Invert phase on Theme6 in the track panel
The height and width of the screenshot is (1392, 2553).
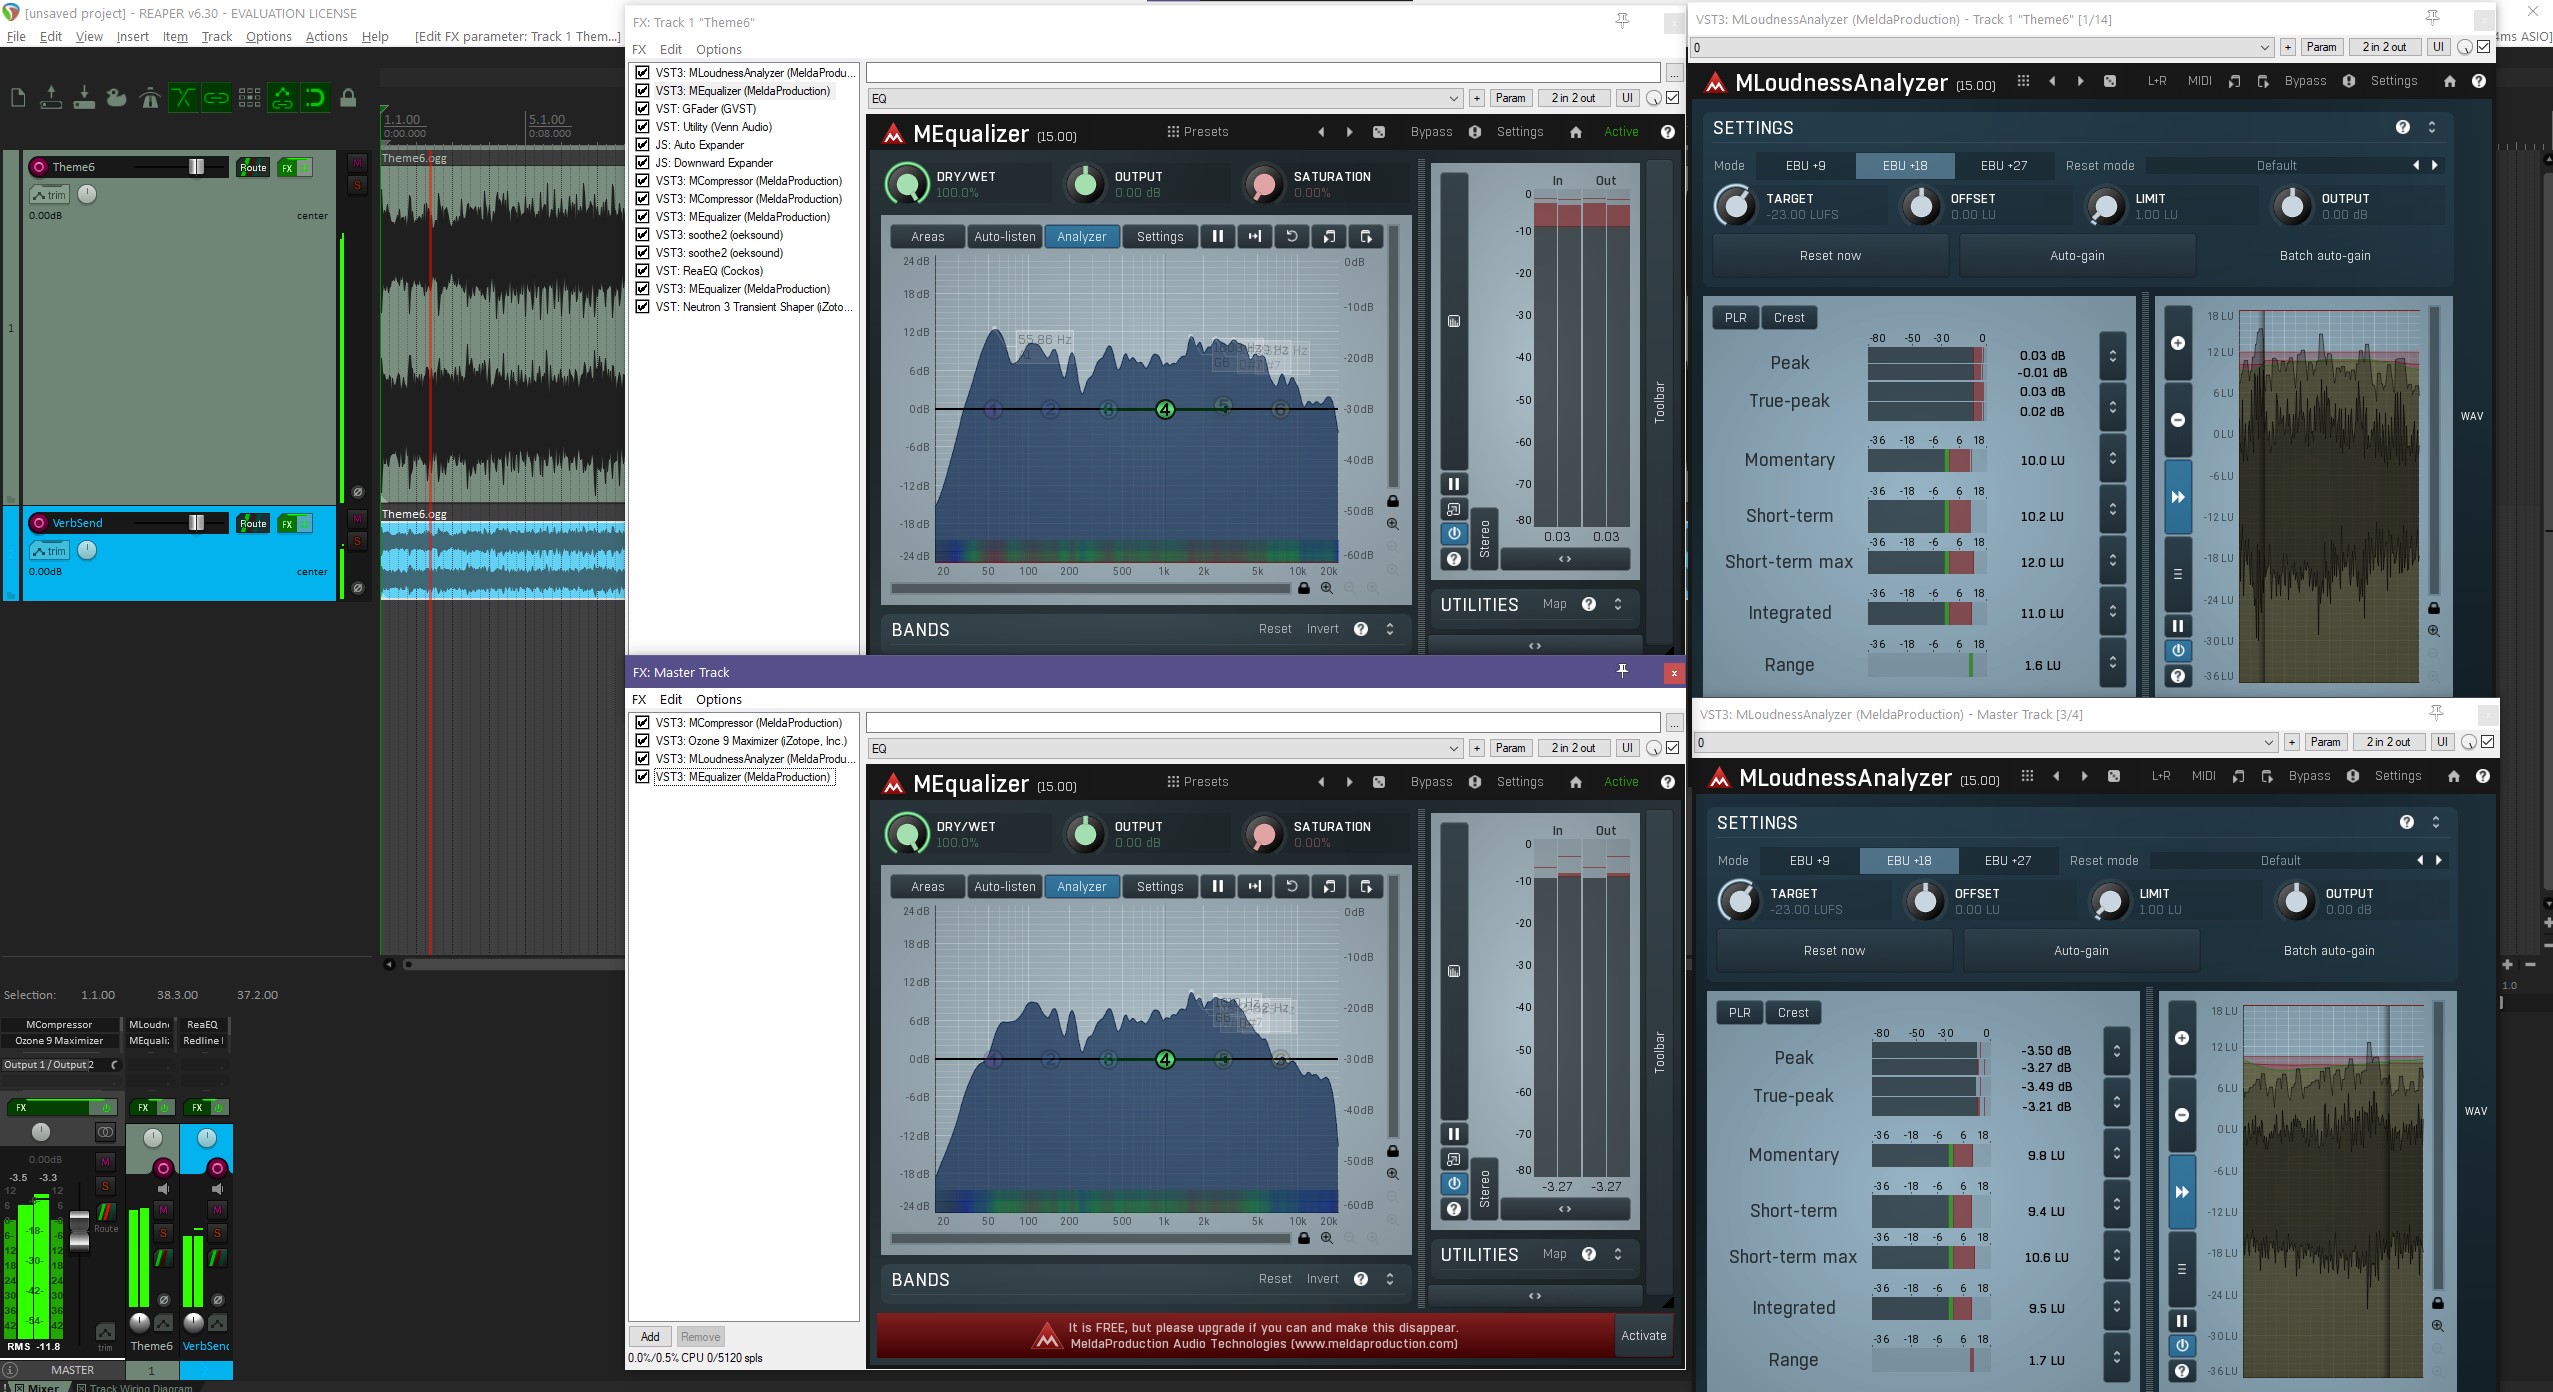pyautogui.click(x=358, y=492)
